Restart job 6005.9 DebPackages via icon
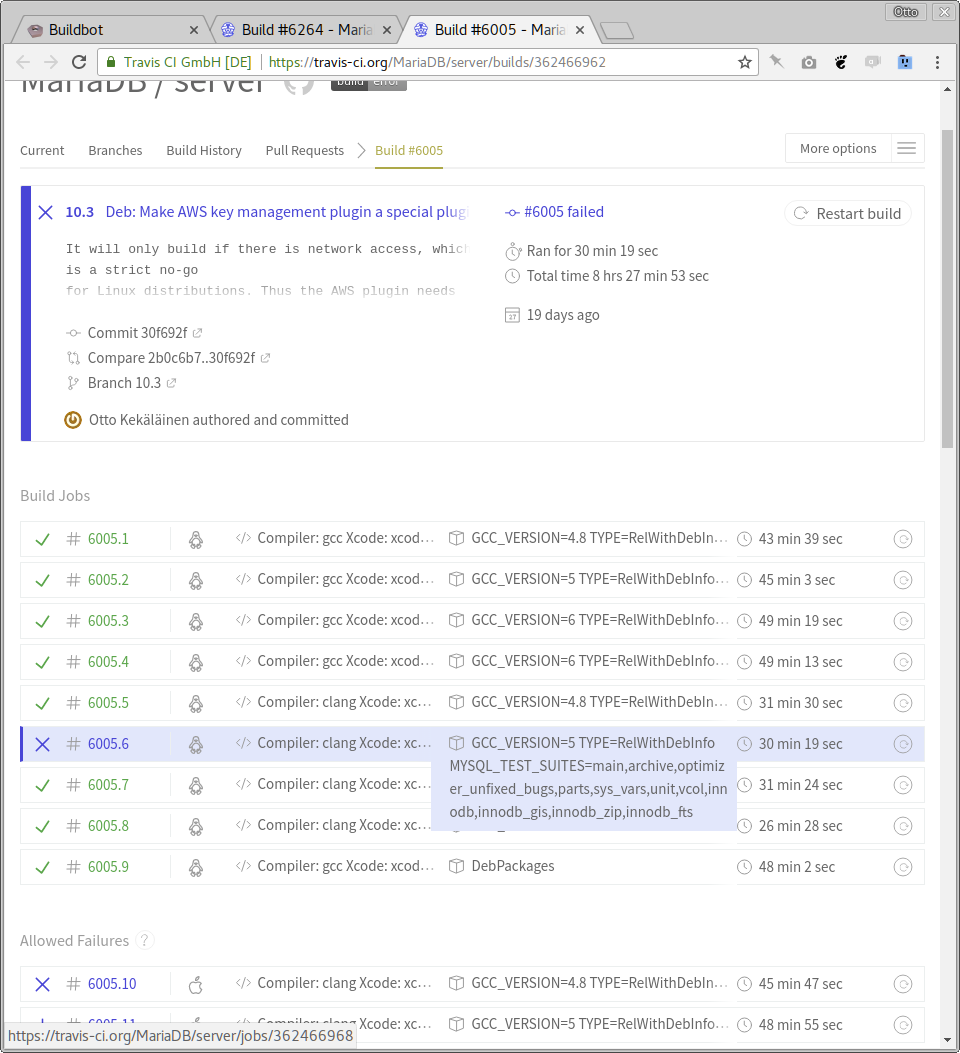 point(902,867)
